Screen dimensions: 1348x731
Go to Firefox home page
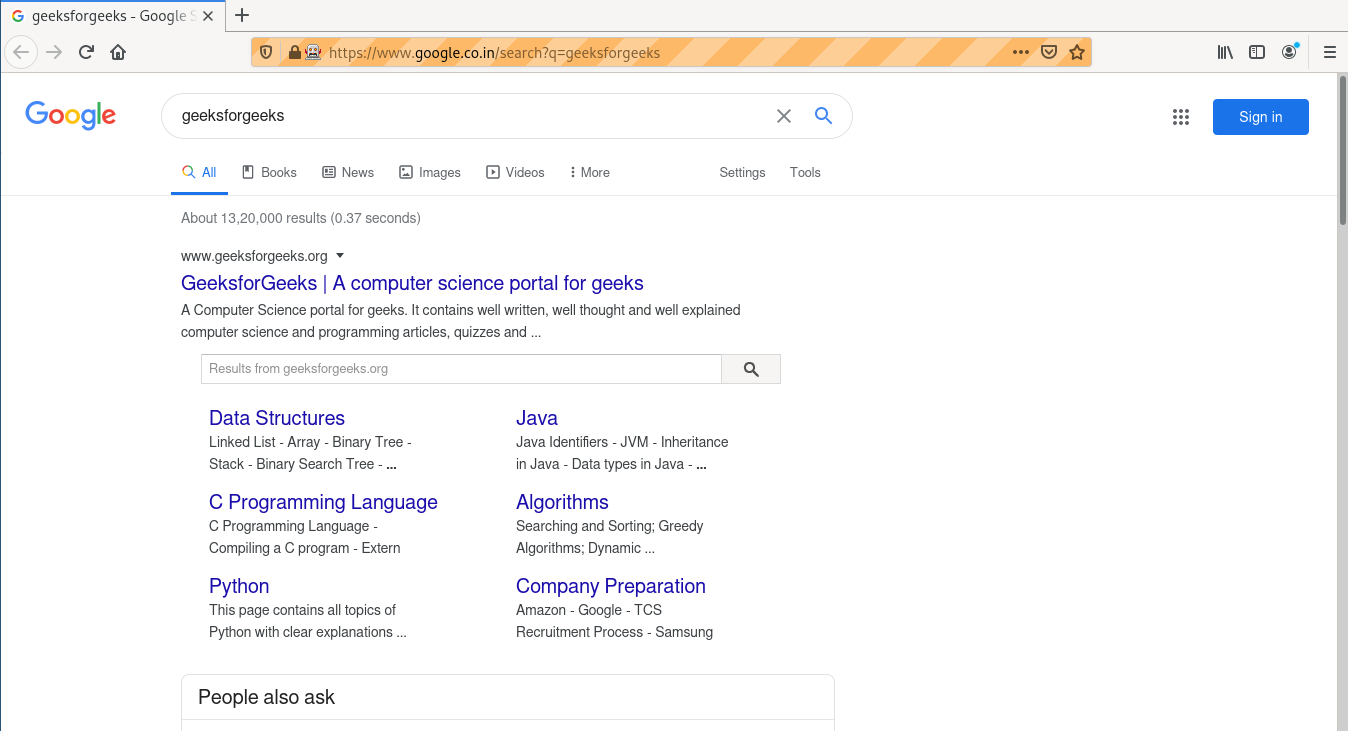(118, 53)
